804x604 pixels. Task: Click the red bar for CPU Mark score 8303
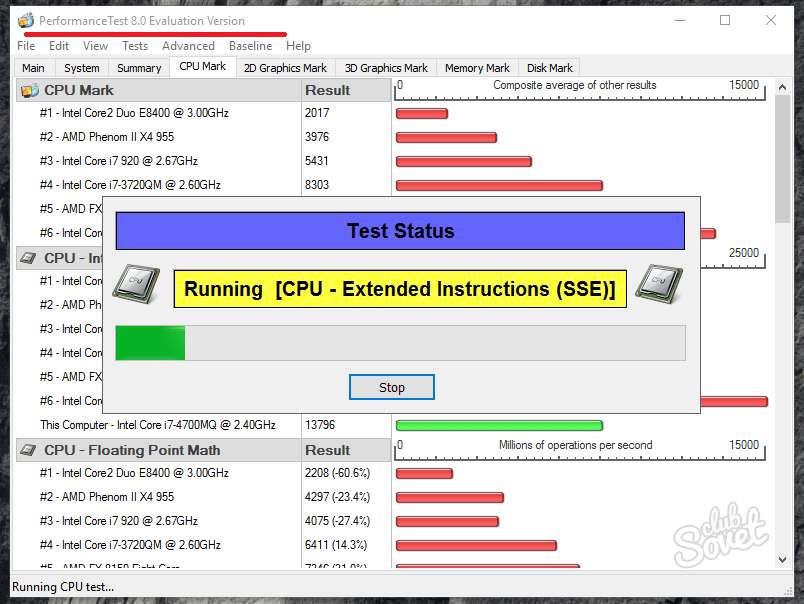click(499, 185)
